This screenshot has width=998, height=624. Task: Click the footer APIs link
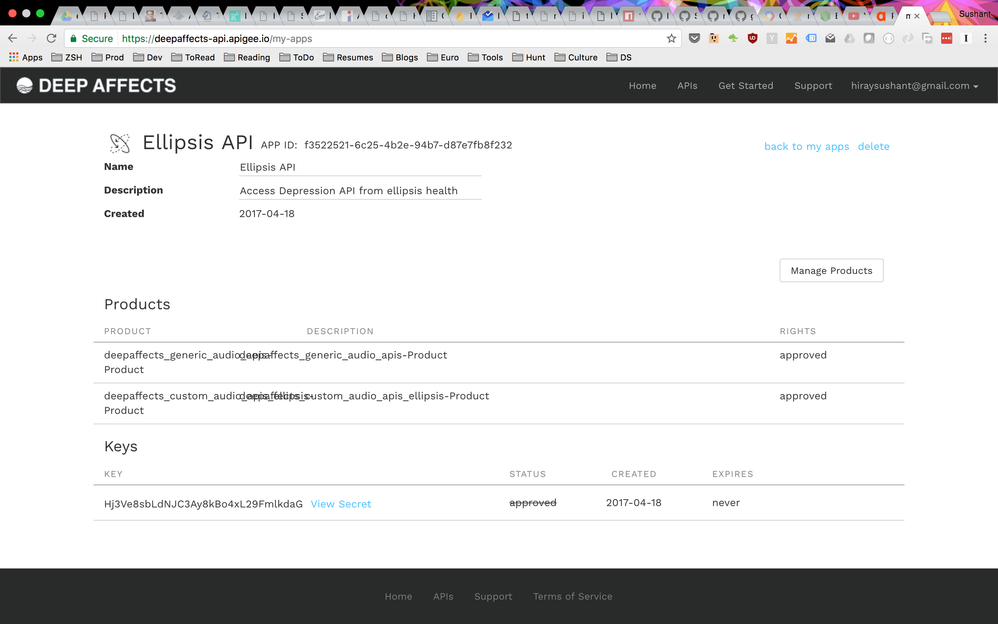(x=443, y=597)
